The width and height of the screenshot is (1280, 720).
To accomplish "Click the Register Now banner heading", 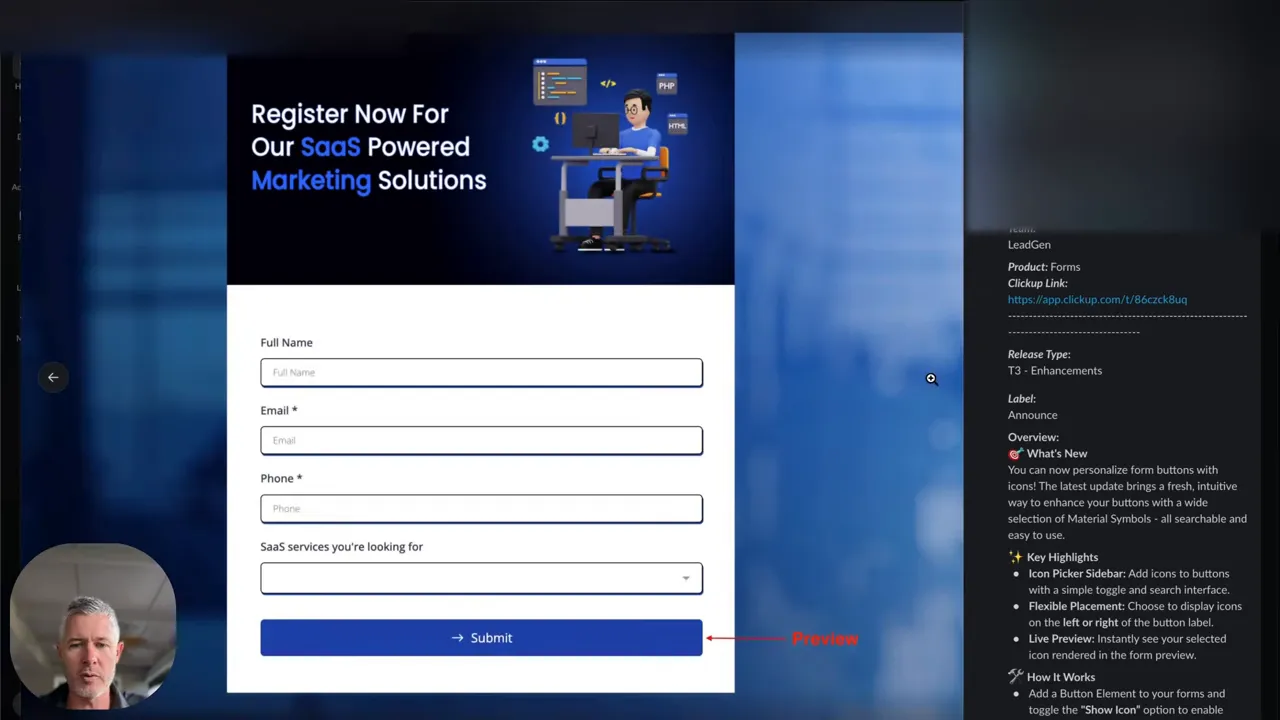I will click(368, 147).
